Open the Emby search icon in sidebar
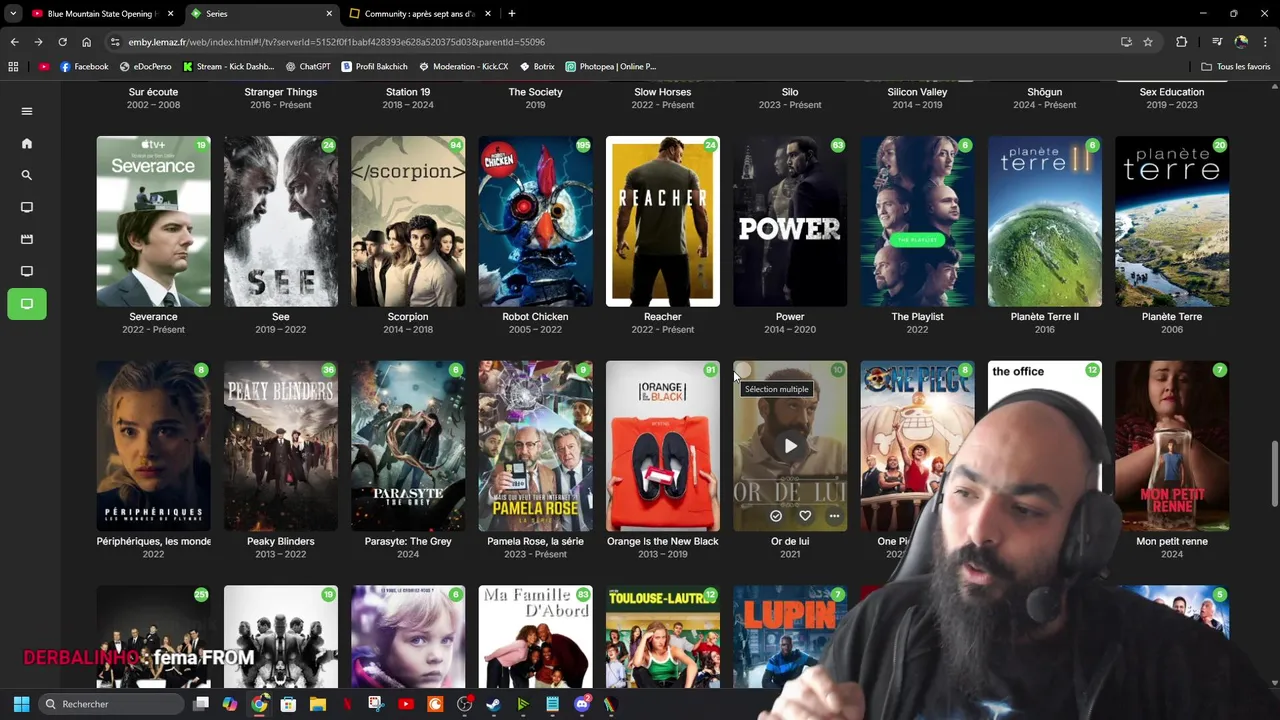1280x720 pixels. (x=27, y=175)
